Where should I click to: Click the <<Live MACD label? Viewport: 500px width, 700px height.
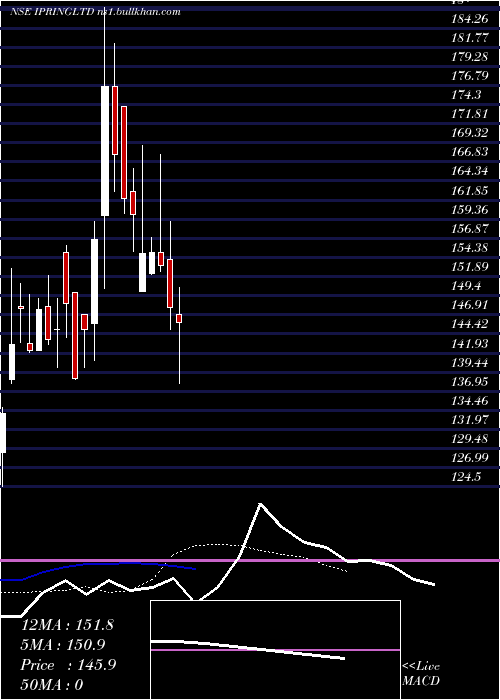point(421,674)
